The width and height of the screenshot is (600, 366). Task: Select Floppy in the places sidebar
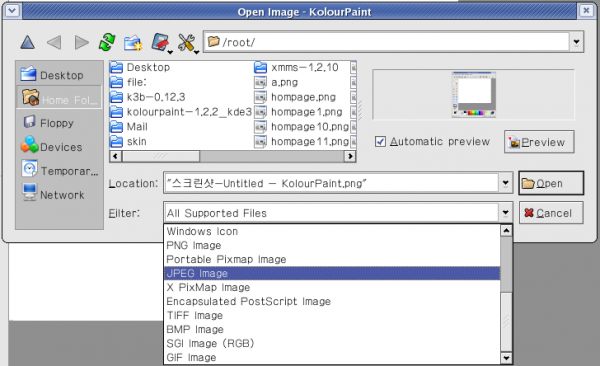[59, 123]
